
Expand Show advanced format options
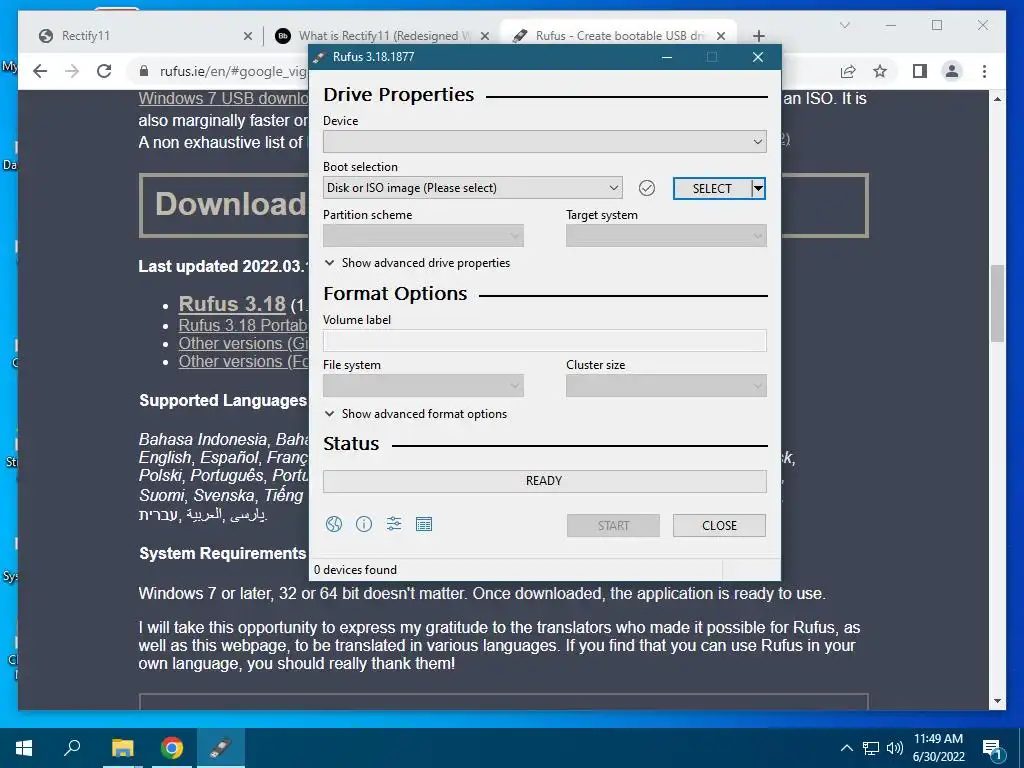pyautogui.click(x=416, y=413)
